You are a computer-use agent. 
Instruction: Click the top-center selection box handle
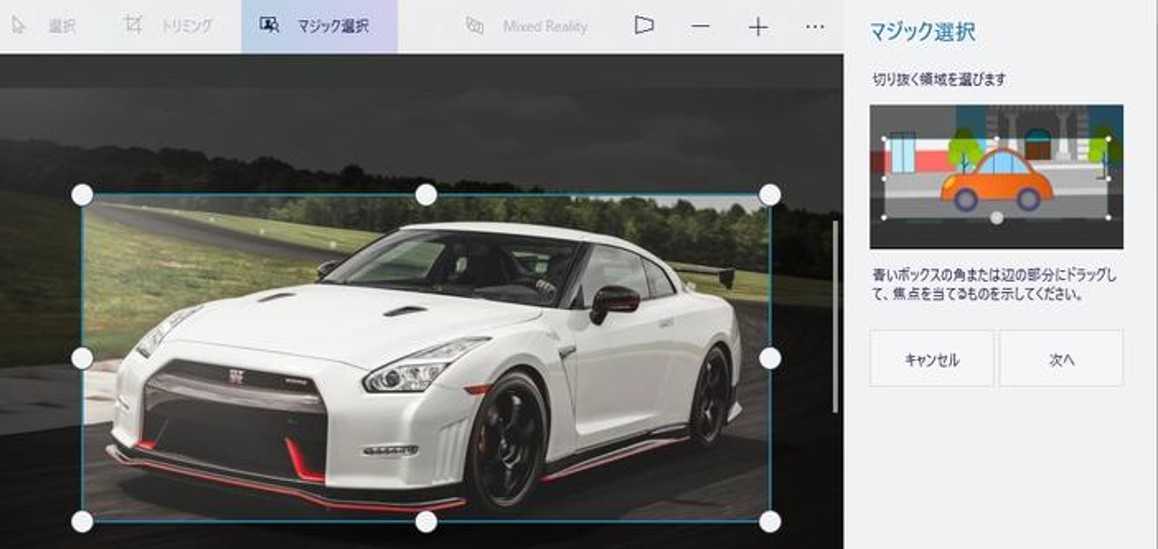[426, 194]
